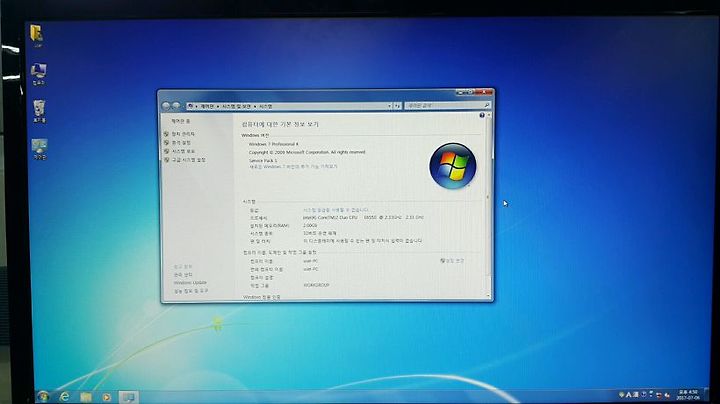Select the WORKGROUP value

pyautogui.click(x=316, y=286)
